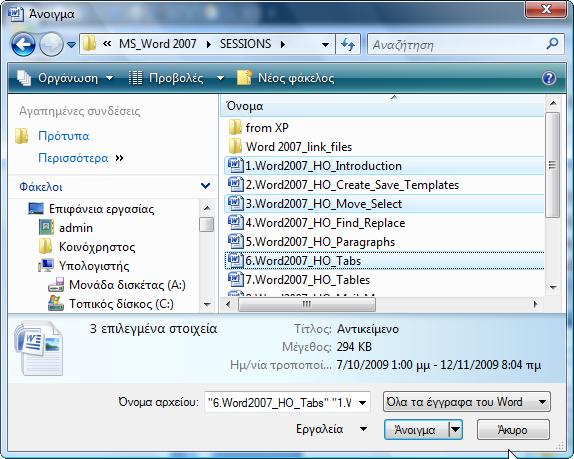Screen dimensions: 574x459
Task: Select Μονάδα δισκέτας (A:) drive
Action: (x=127, y=285)
